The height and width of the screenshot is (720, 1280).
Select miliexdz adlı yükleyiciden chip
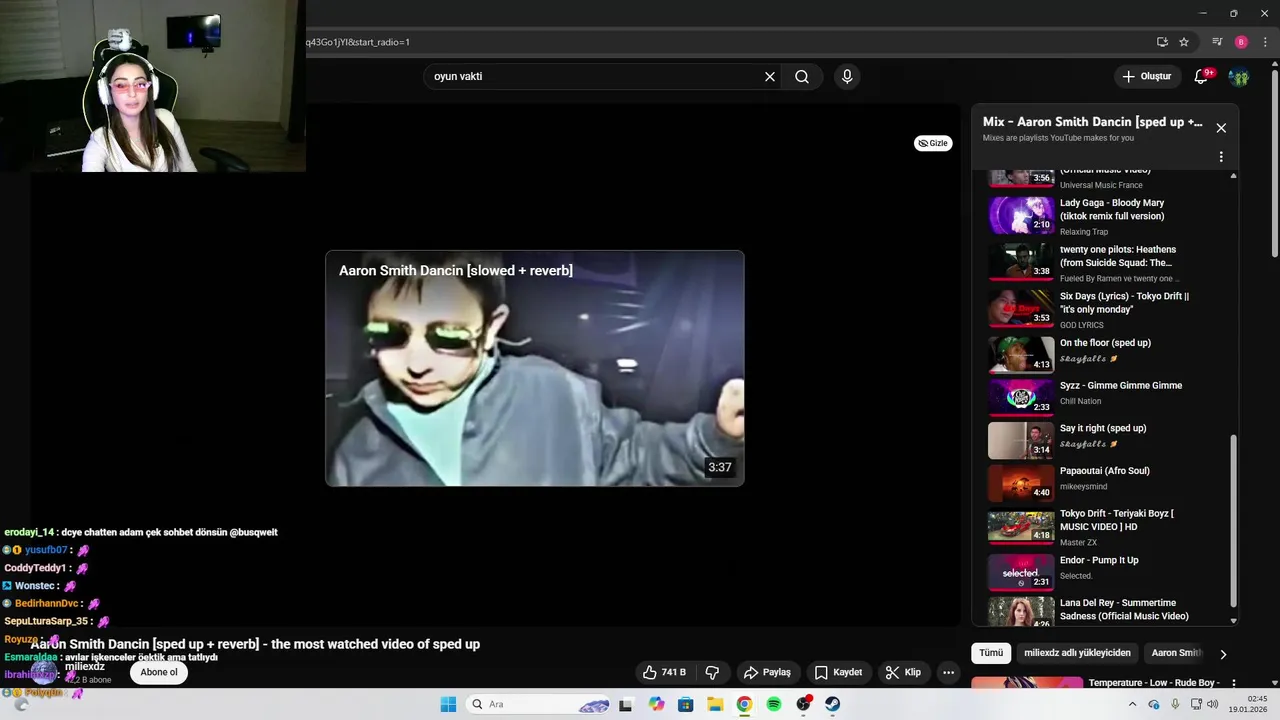click(x=1077, y=653)
